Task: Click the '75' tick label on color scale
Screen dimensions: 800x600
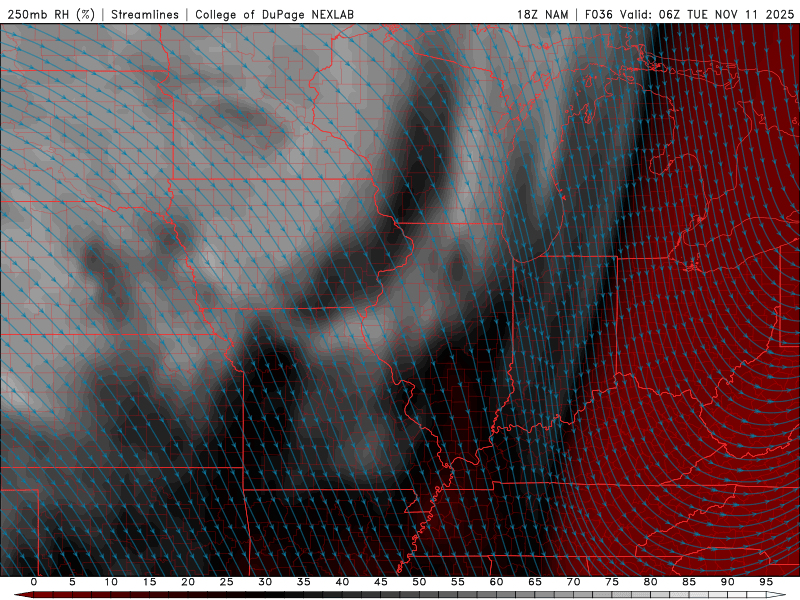Action: 612,582
